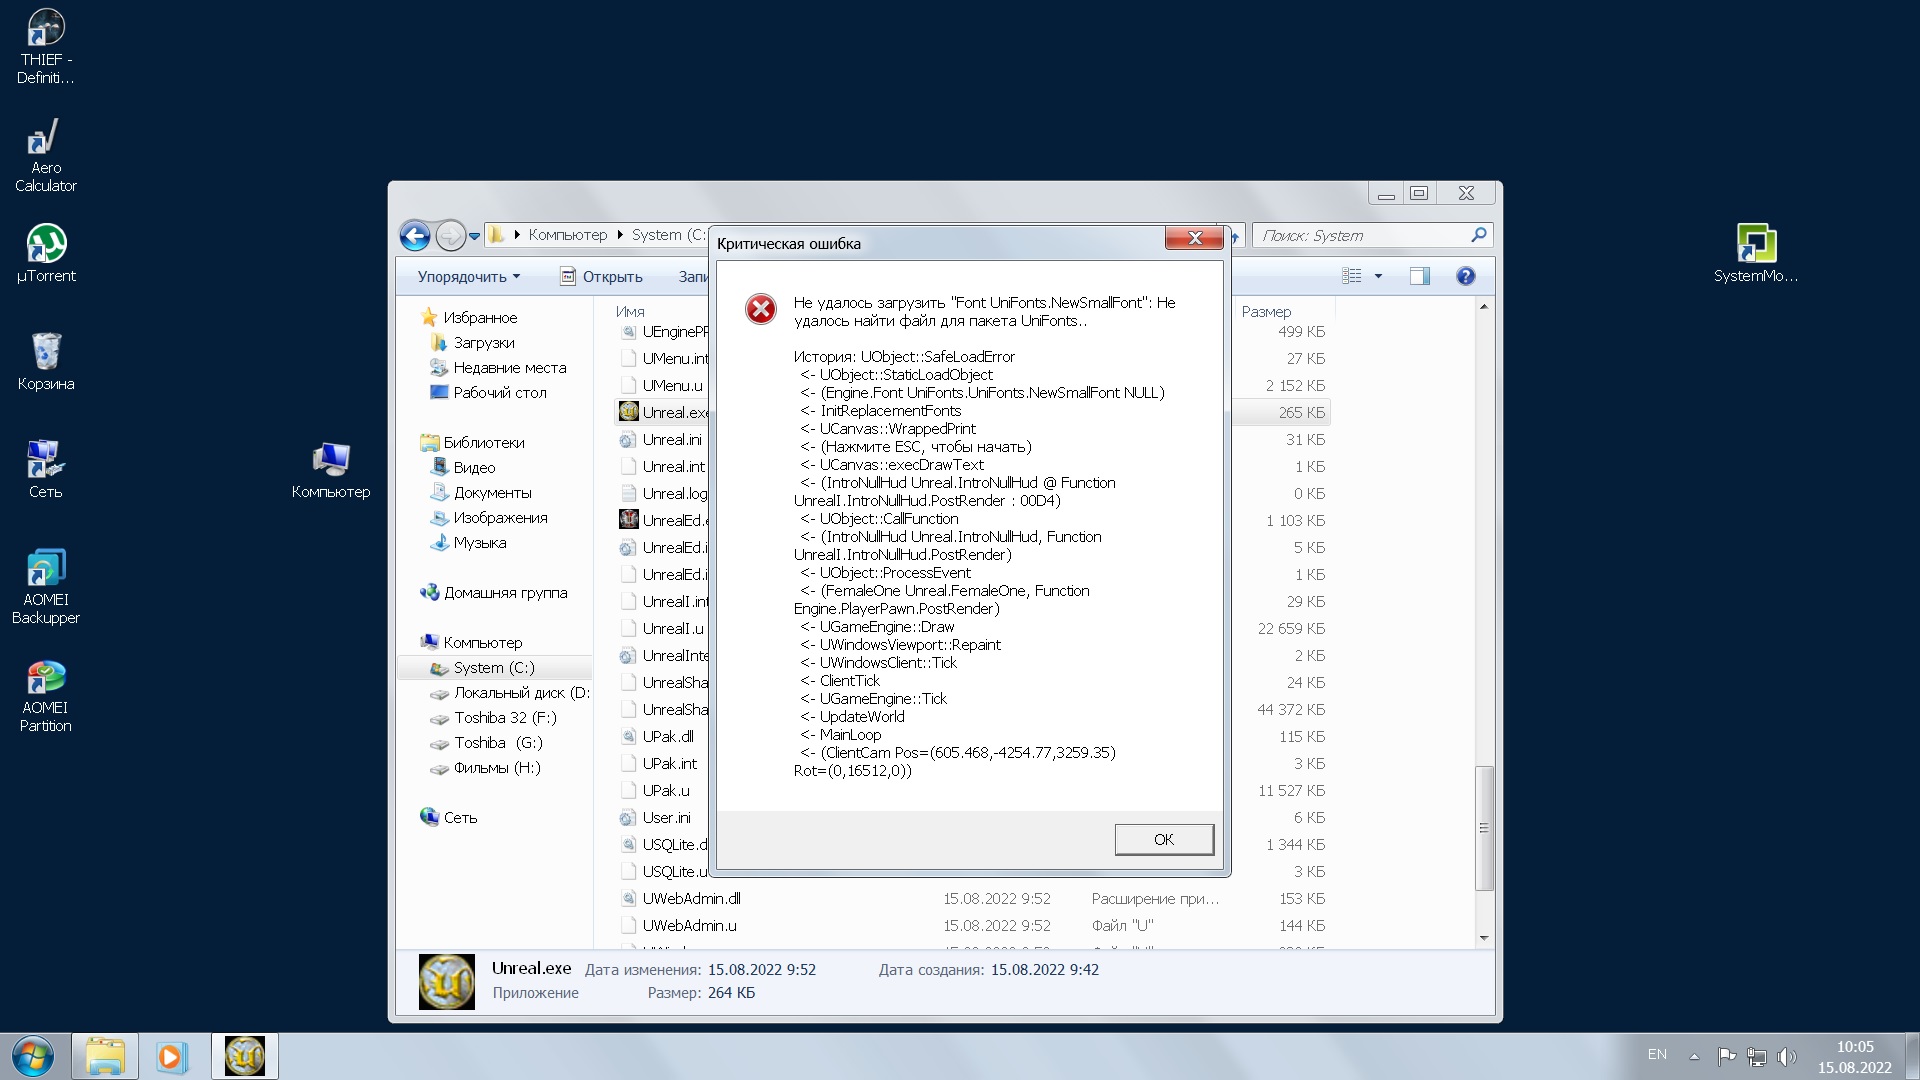1920x1080 pixels.
Task: Open the Recycle Bin (Корзина) icon
Action: [46, 353]
